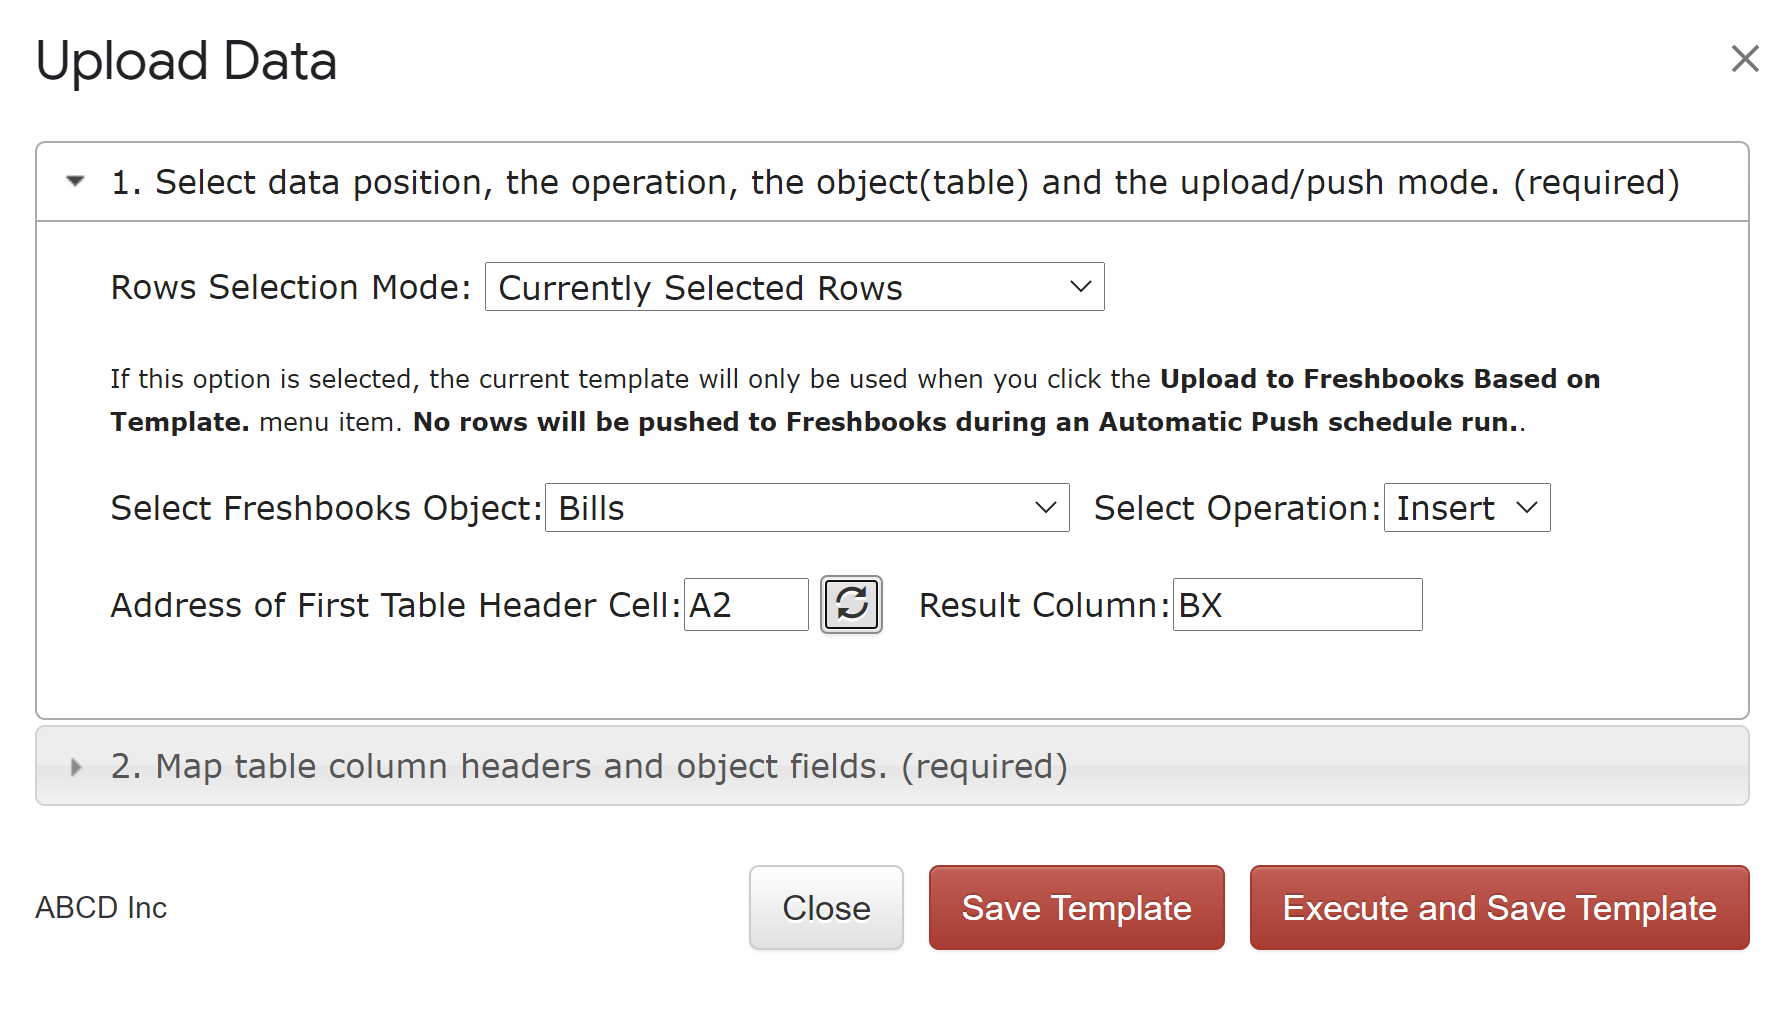Open the Rows Selection Mode dropdown
1789x1026 pixels.
coord(794,287)
